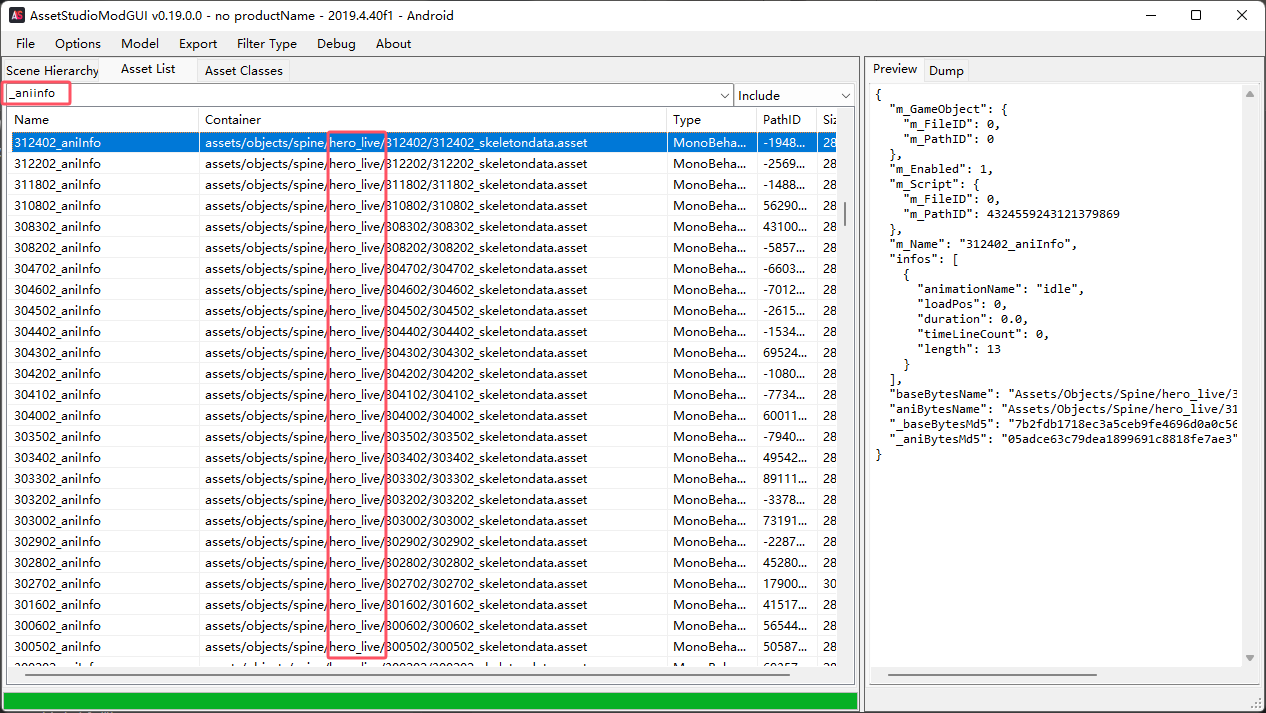
Task: Switch to the Asset List tab
Action: pos(148,69)
